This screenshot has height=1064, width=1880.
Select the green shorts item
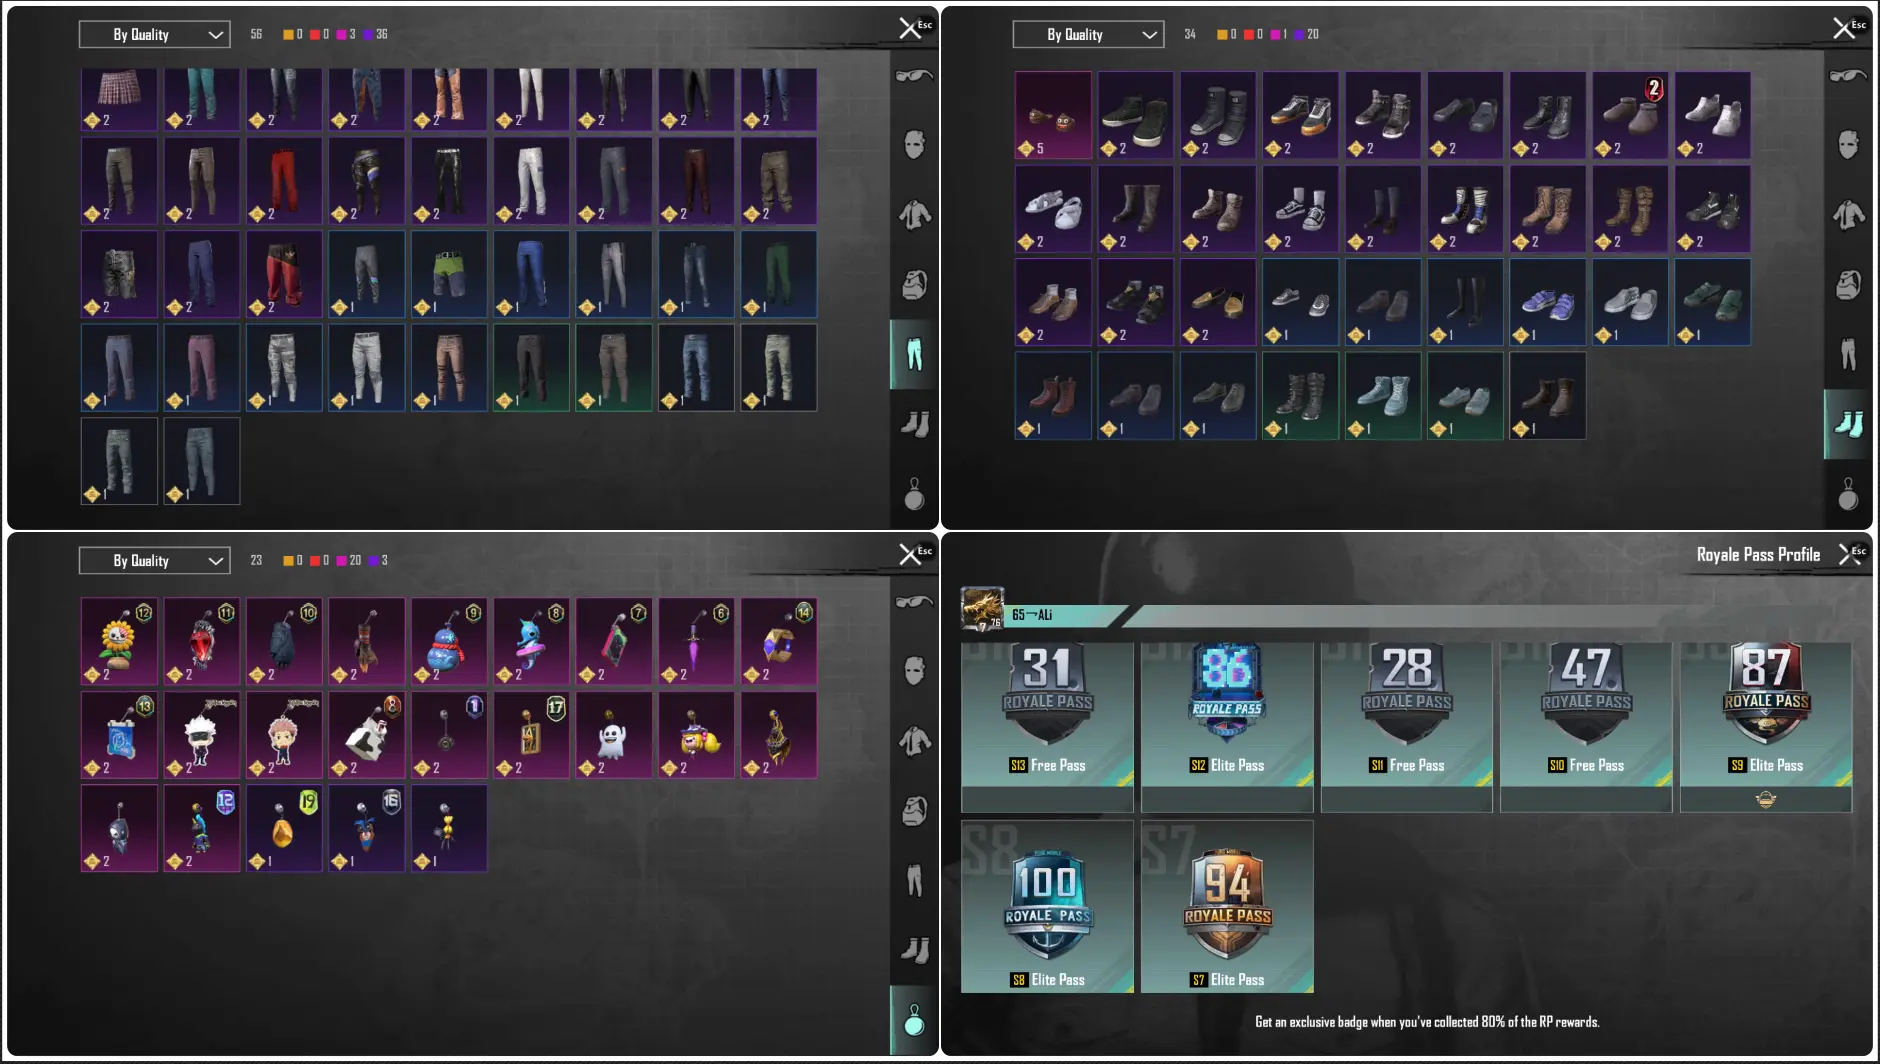(x=449, y=274)
